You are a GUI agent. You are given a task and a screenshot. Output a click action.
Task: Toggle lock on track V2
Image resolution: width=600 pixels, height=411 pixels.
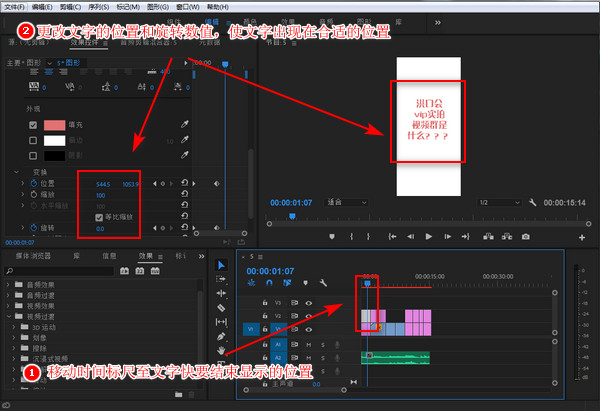(265, 316)
